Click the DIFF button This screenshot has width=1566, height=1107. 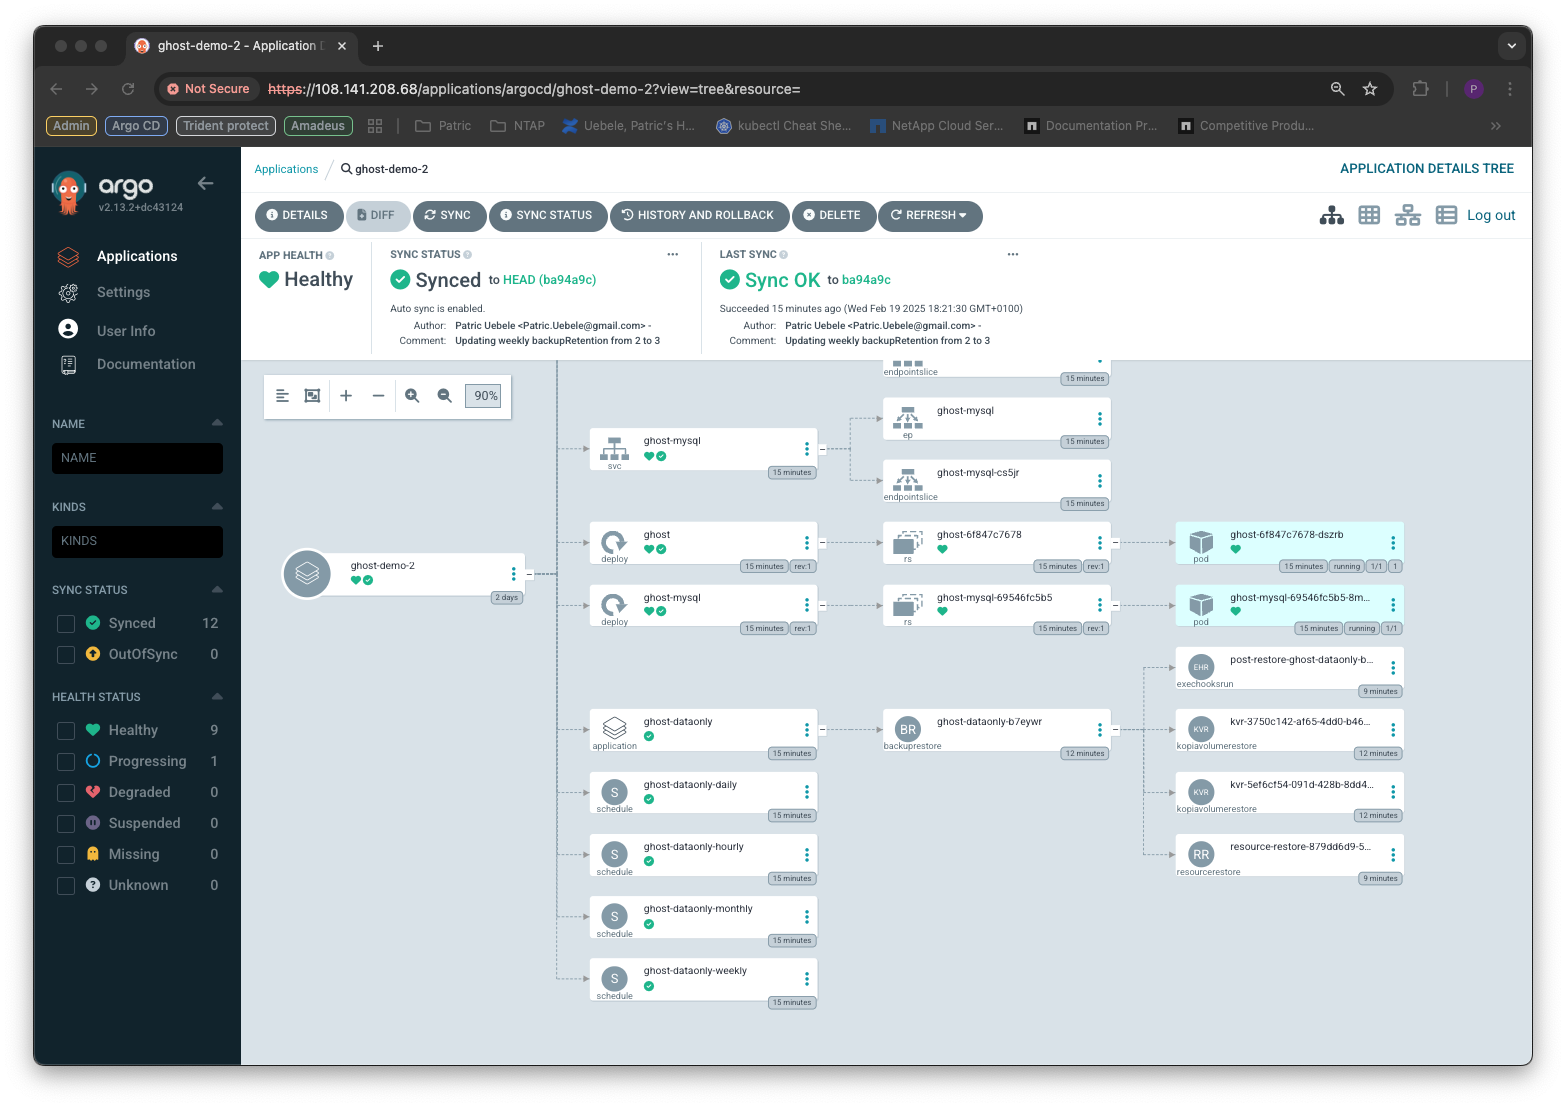click(376, 215)
